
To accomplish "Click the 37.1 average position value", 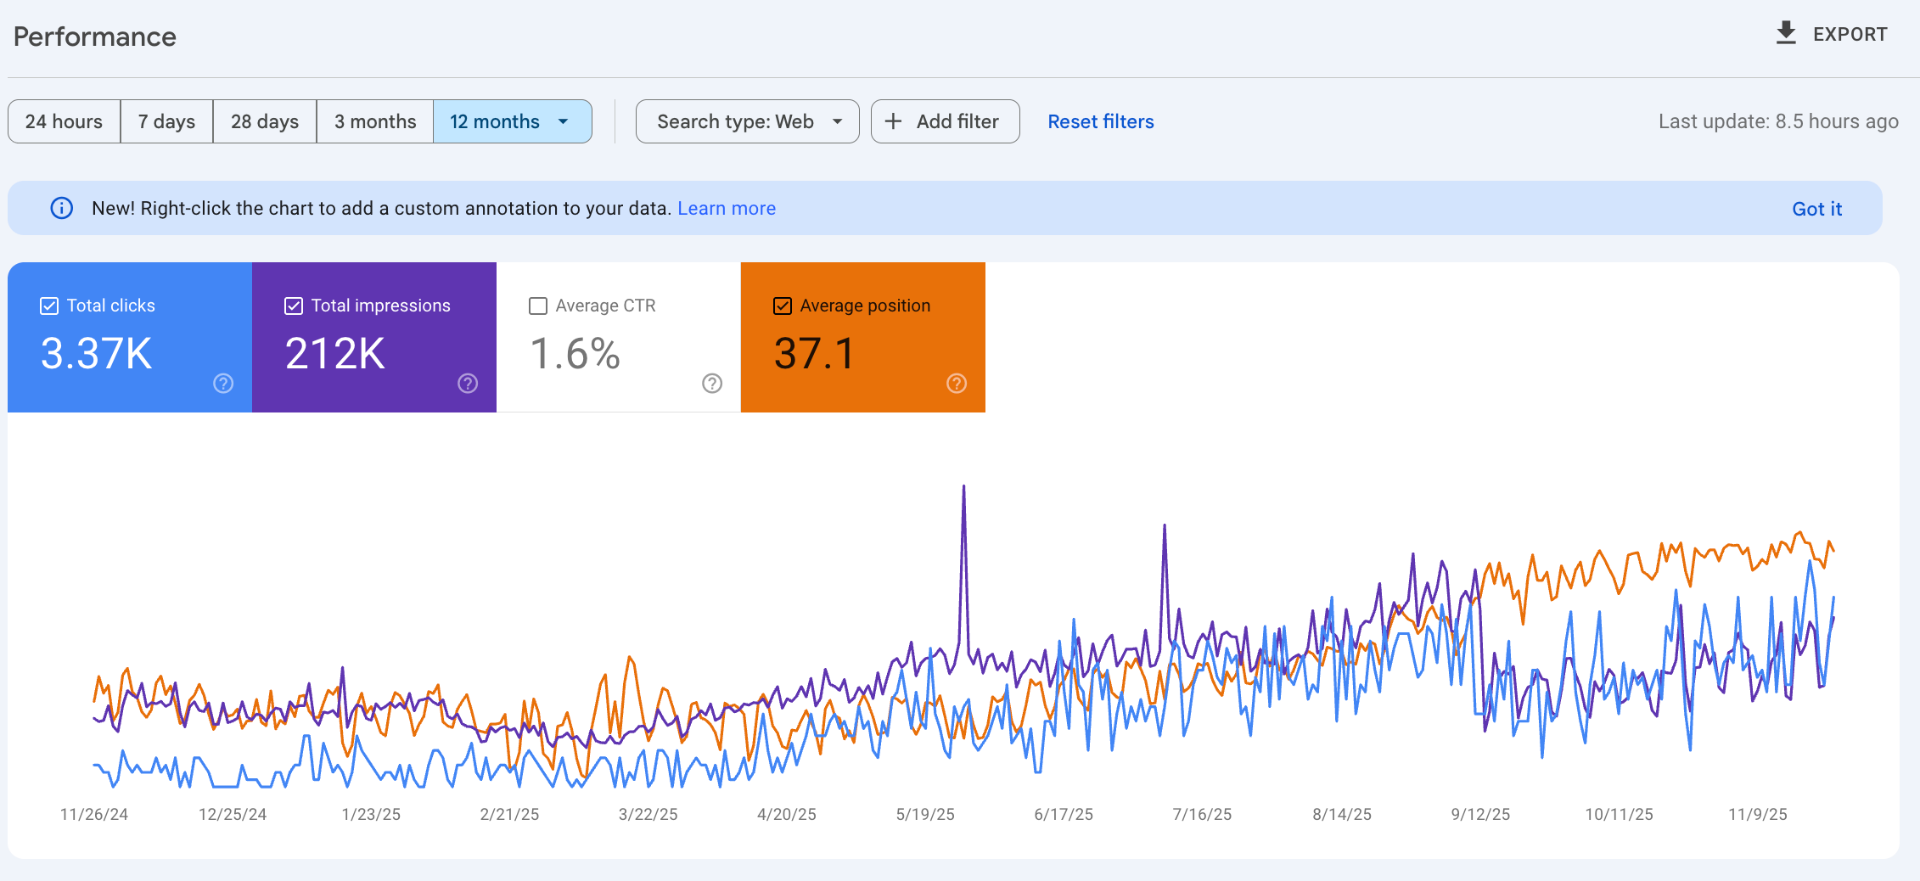I will tap(814, 354).
